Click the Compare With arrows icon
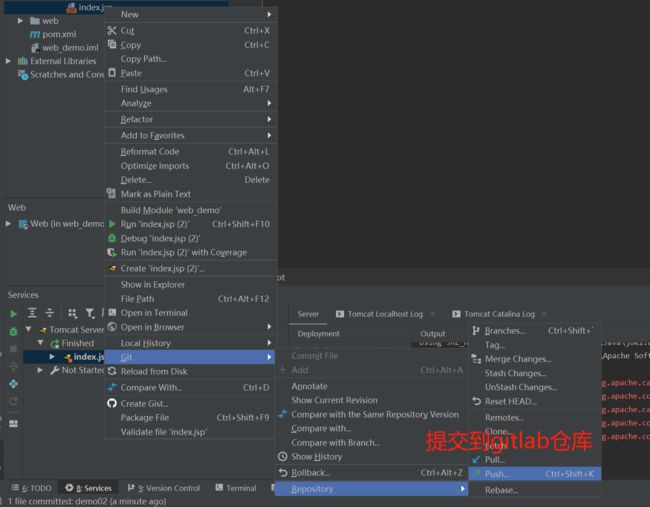Viewport: 650px width, 507px height. coord(112,387)
